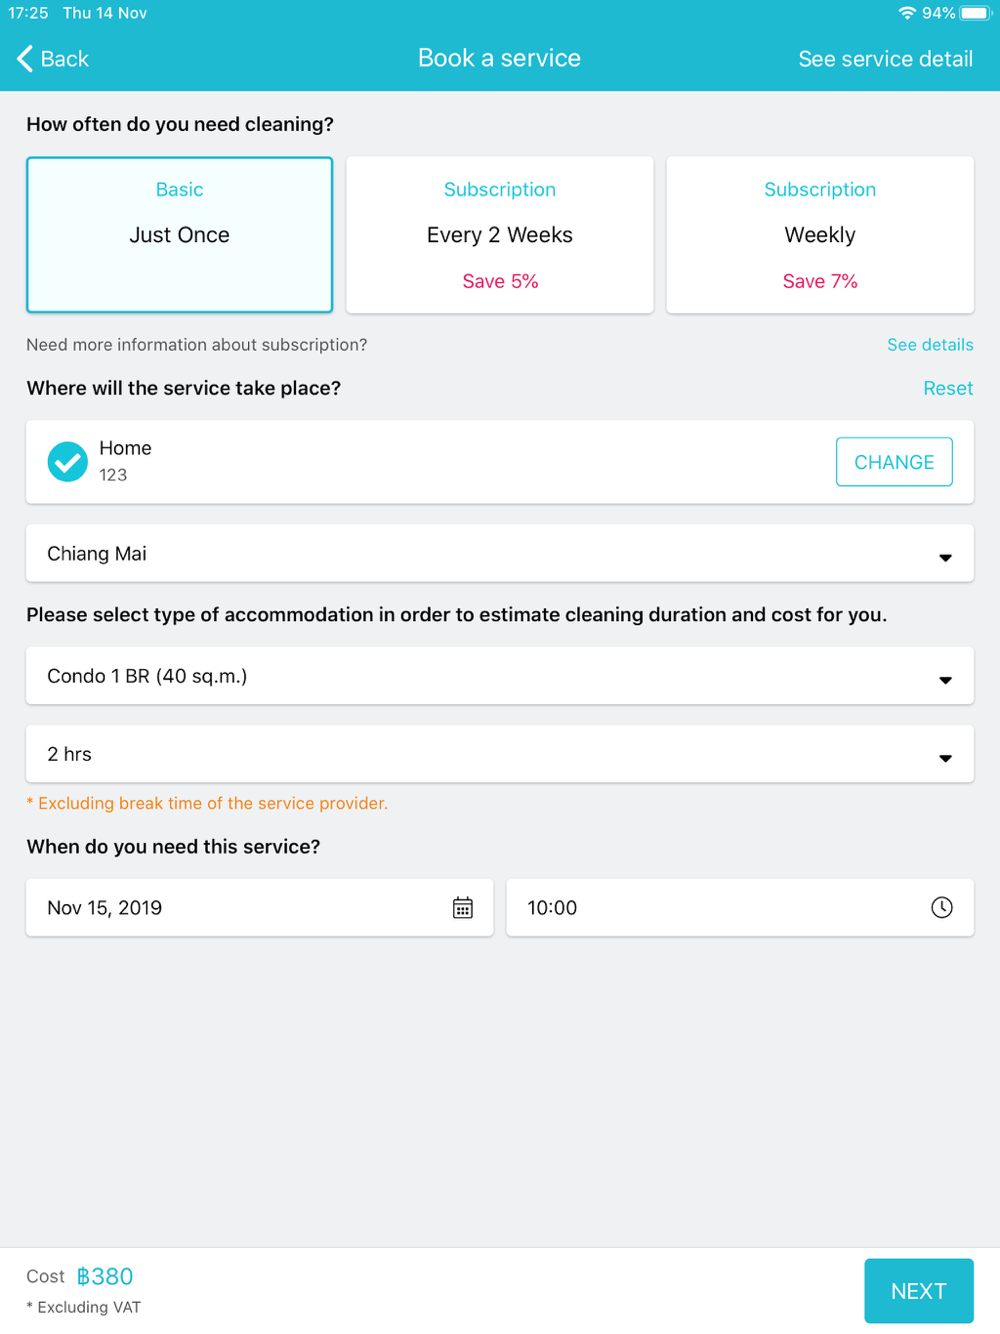Tap the Nov 15, 2019 date field
The width and height of the screenshot is (1000, 1334).
coord(260,908)
